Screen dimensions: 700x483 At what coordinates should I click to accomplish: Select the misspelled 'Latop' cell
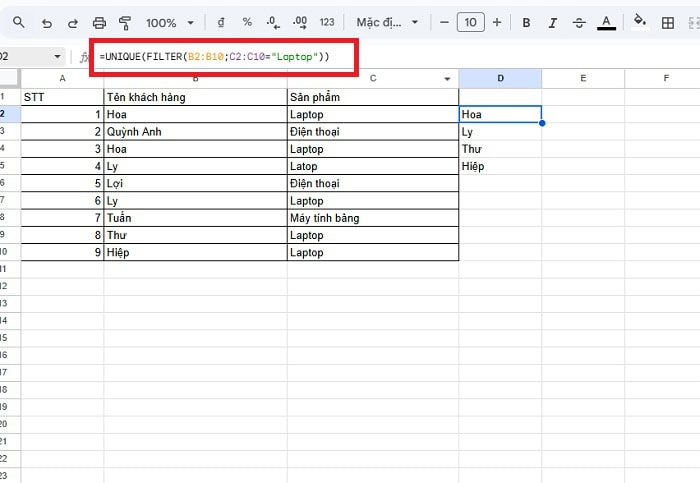pos(373,166)
